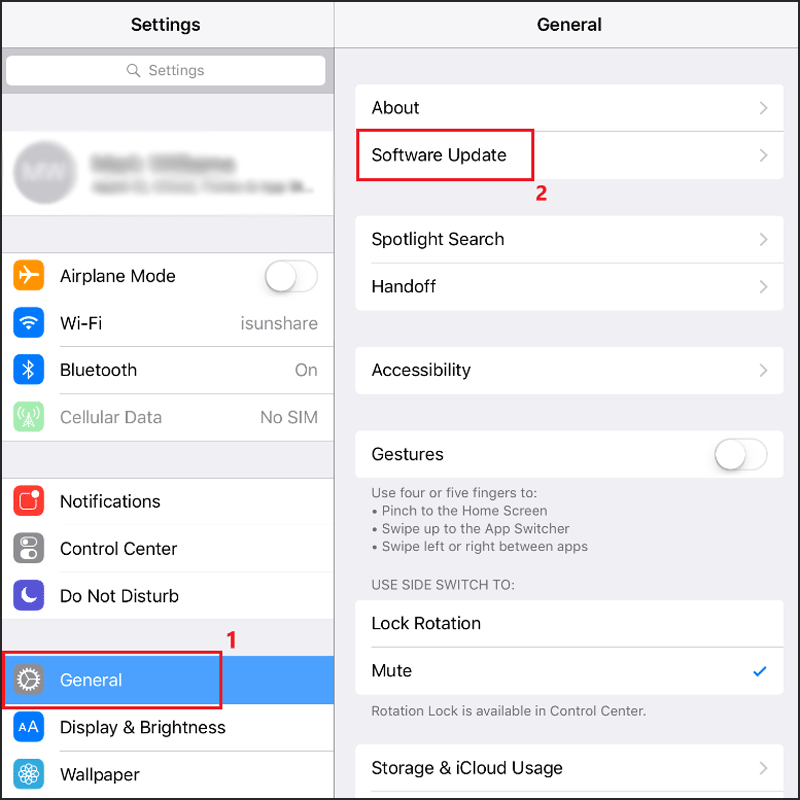The image size is (800, 800).
Task: Open the Spotlight Search row
Action: [569, 239]
